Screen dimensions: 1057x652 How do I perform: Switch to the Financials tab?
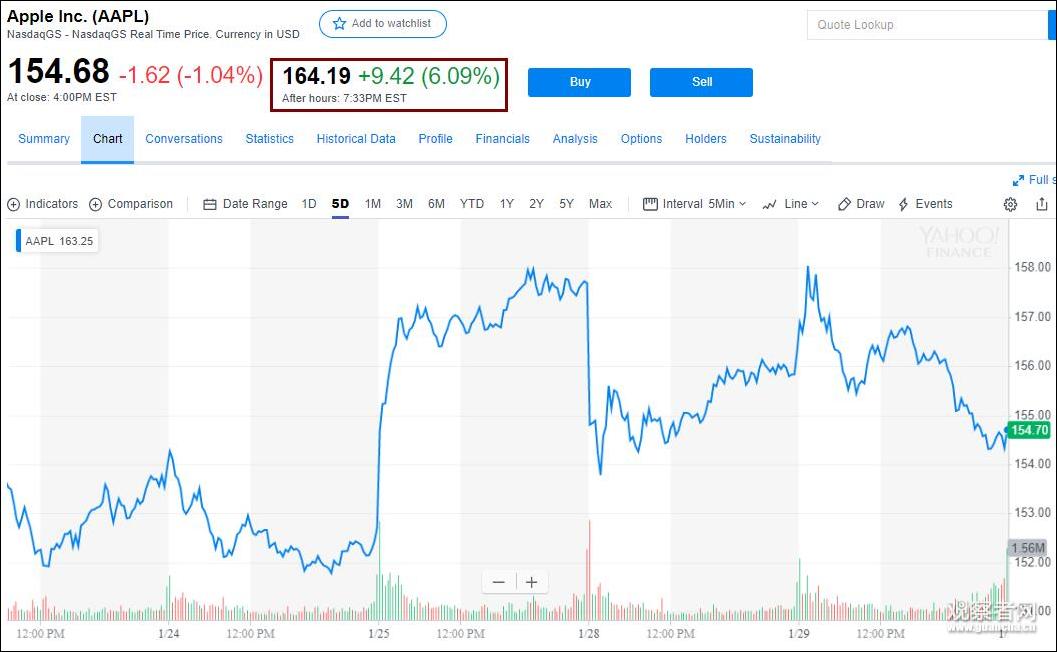(502, 139)
